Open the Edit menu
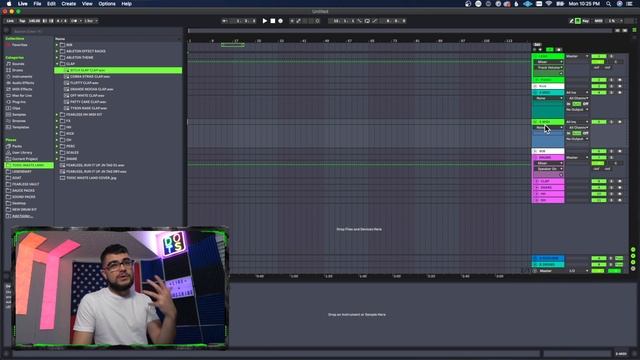The height and width of the screenshot is (360, 640). click(x=51, y=4)
